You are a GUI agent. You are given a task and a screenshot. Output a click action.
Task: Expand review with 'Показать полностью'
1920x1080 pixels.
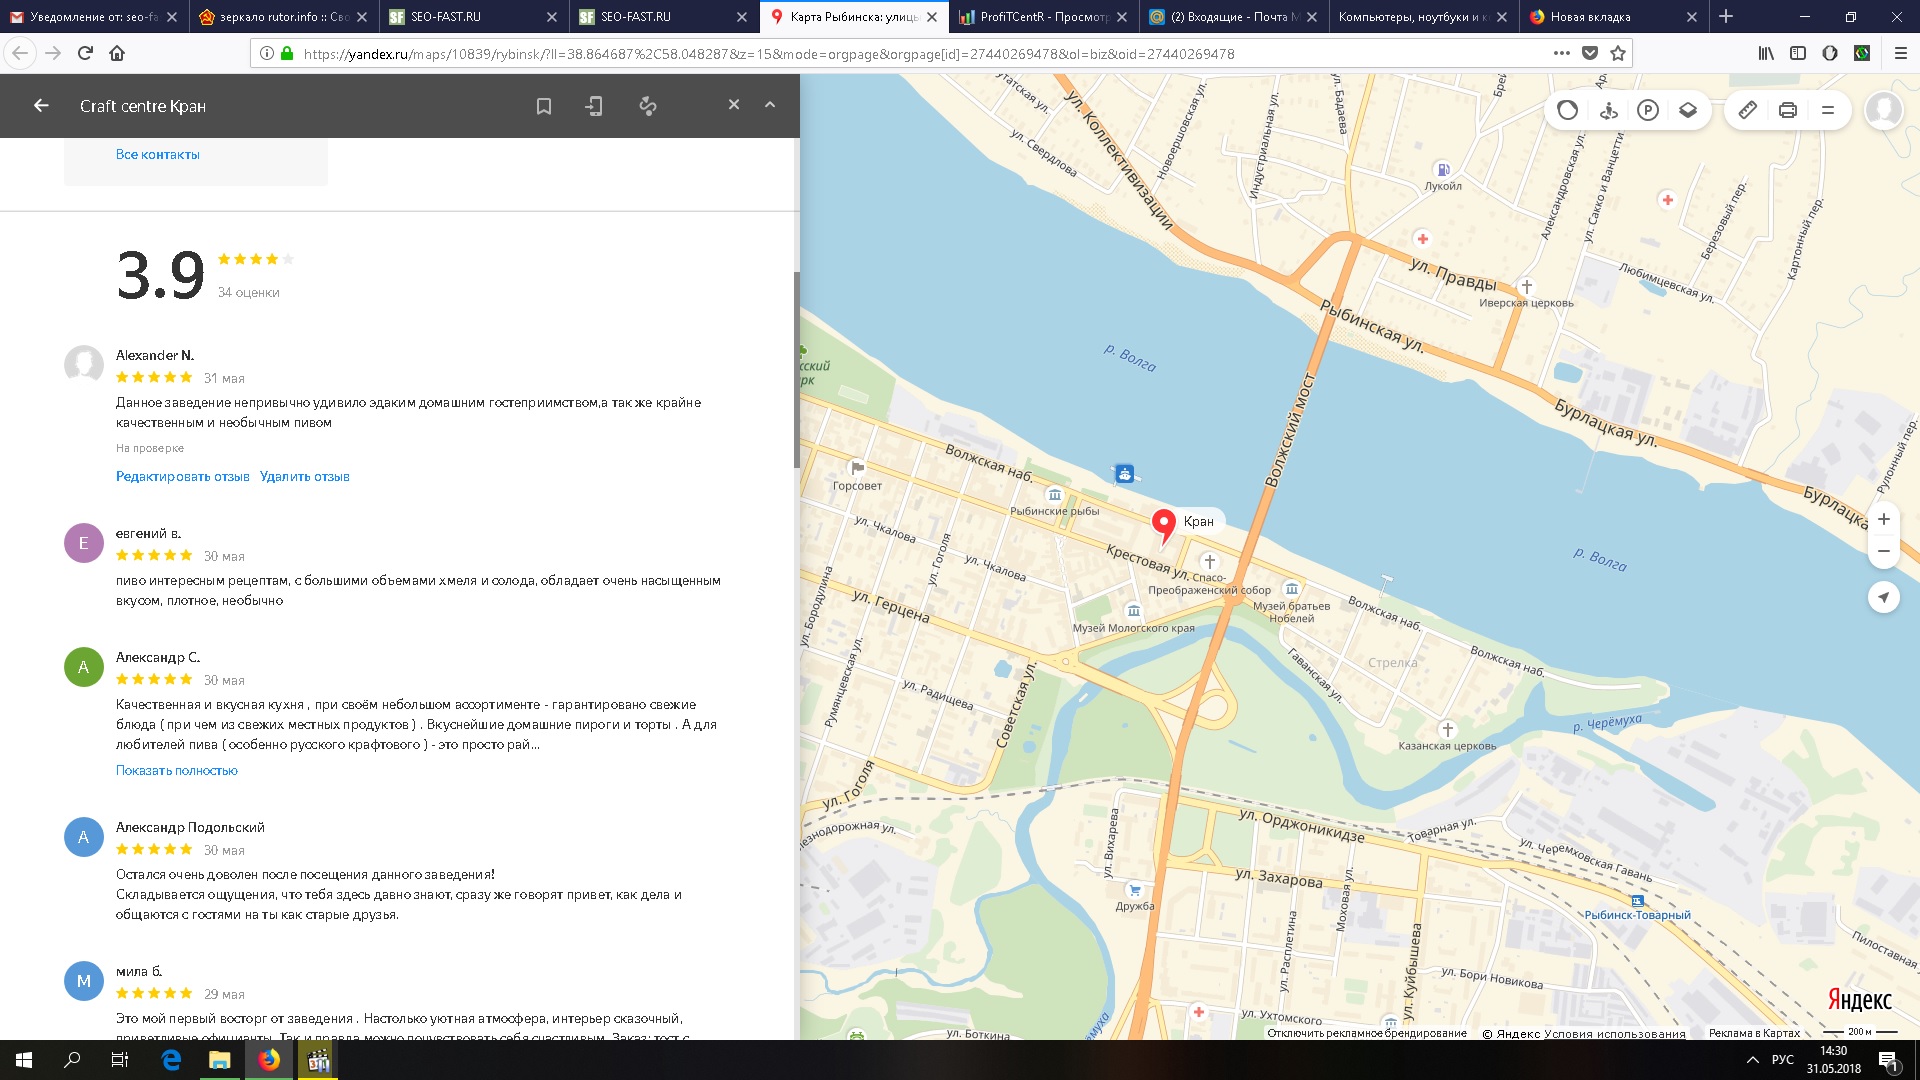[x=177, y=771]
